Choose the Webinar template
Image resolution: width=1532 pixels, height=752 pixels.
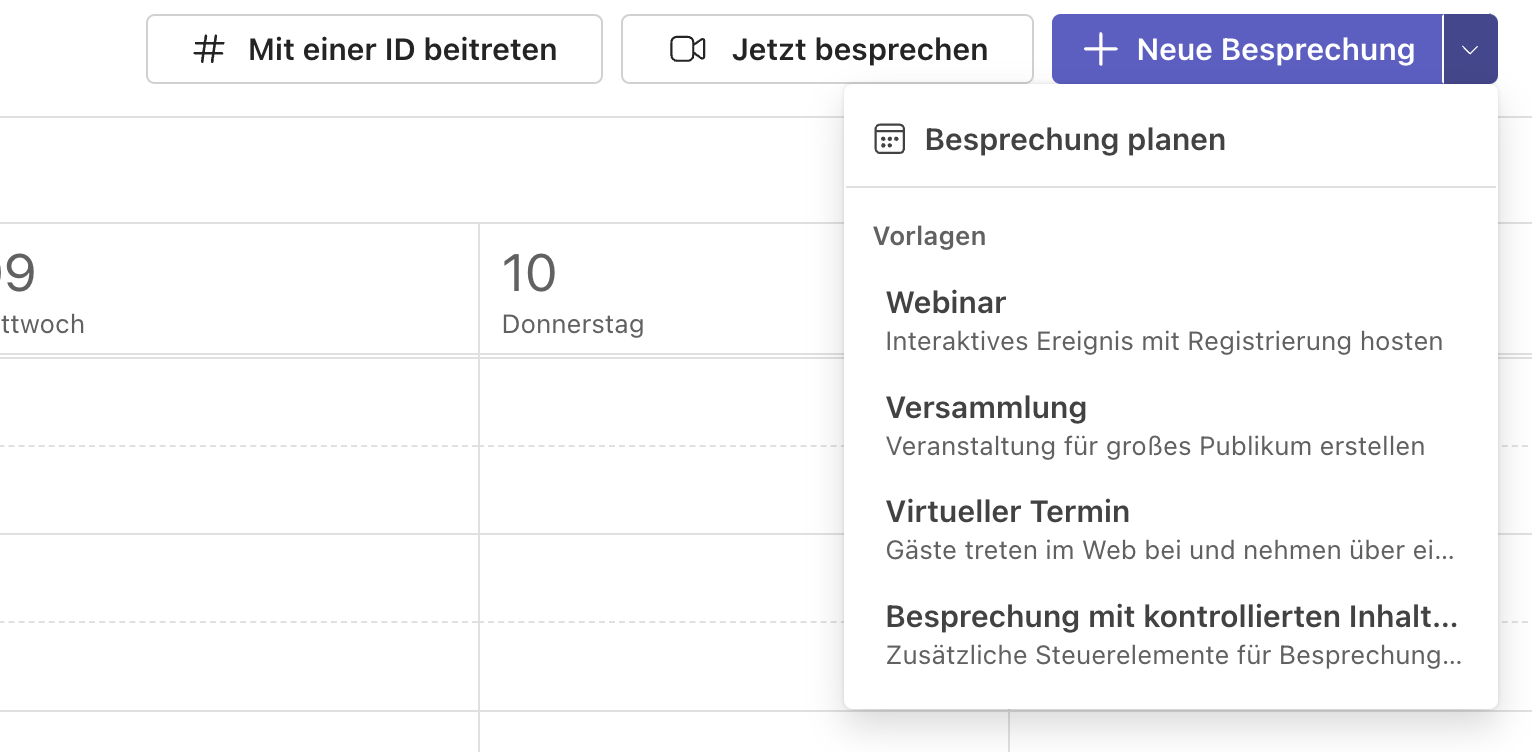pos(1171,321)
